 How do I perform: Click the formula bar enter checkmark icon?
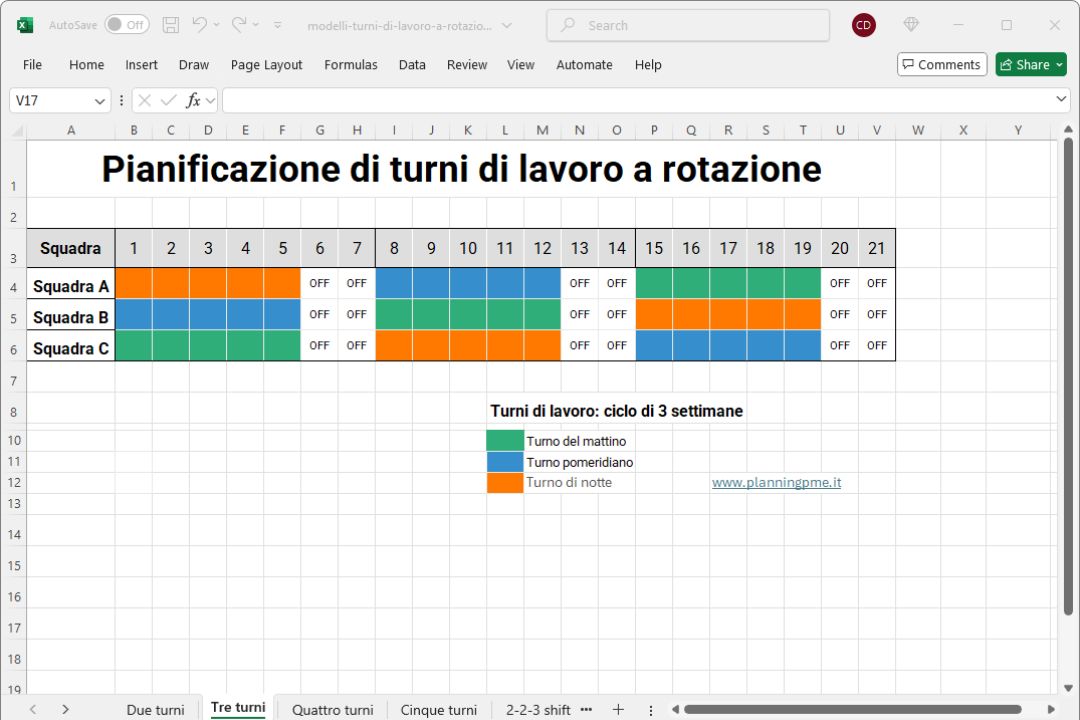(x=168, y=100)
